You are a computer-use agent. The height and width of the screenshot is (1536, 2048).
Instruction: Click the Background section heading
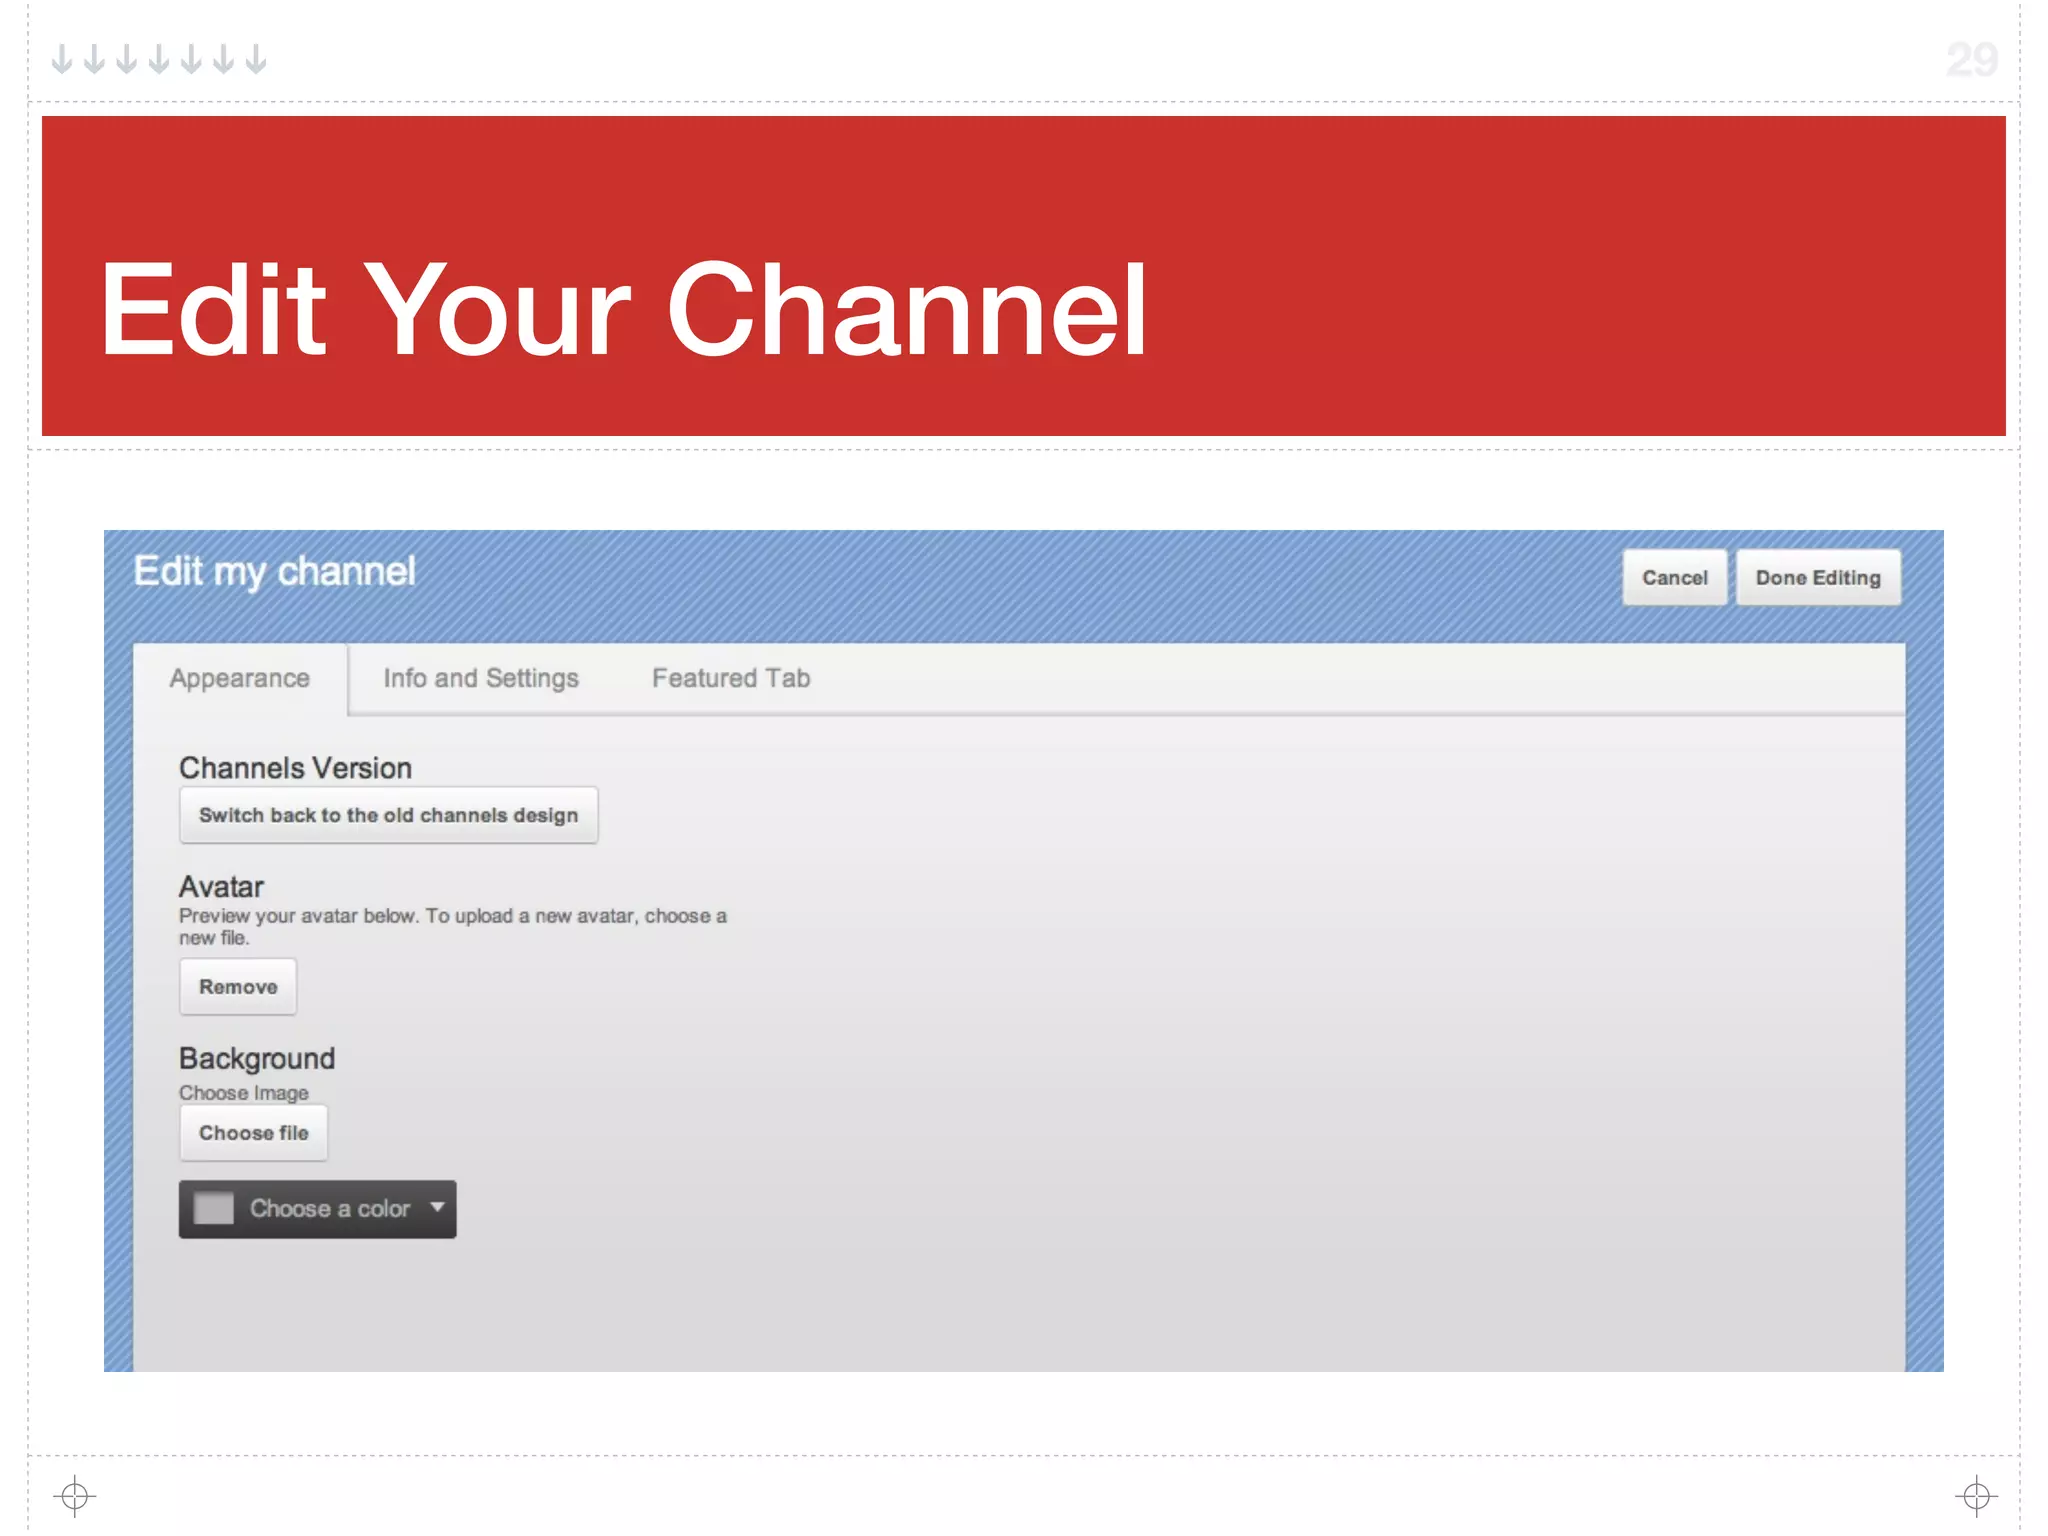[x=257, y=1058]
